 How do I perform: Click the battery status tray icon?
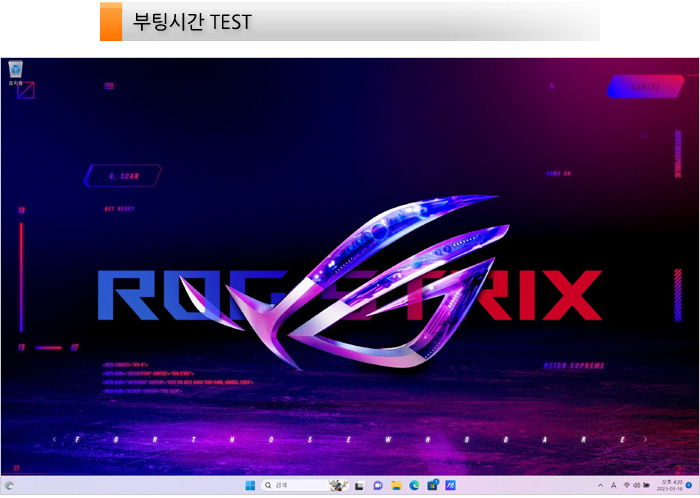(646, 485)
